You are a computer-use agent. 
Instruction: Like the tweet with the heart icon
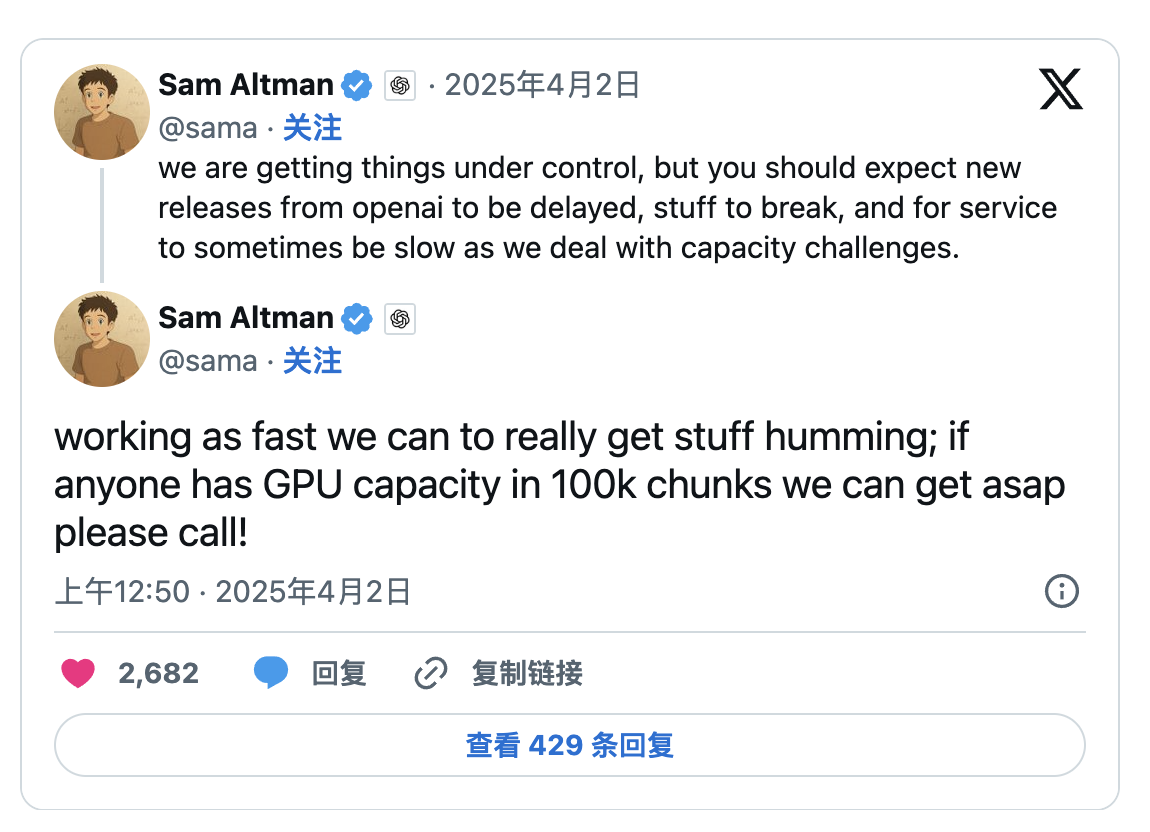[x=78, y=673]
